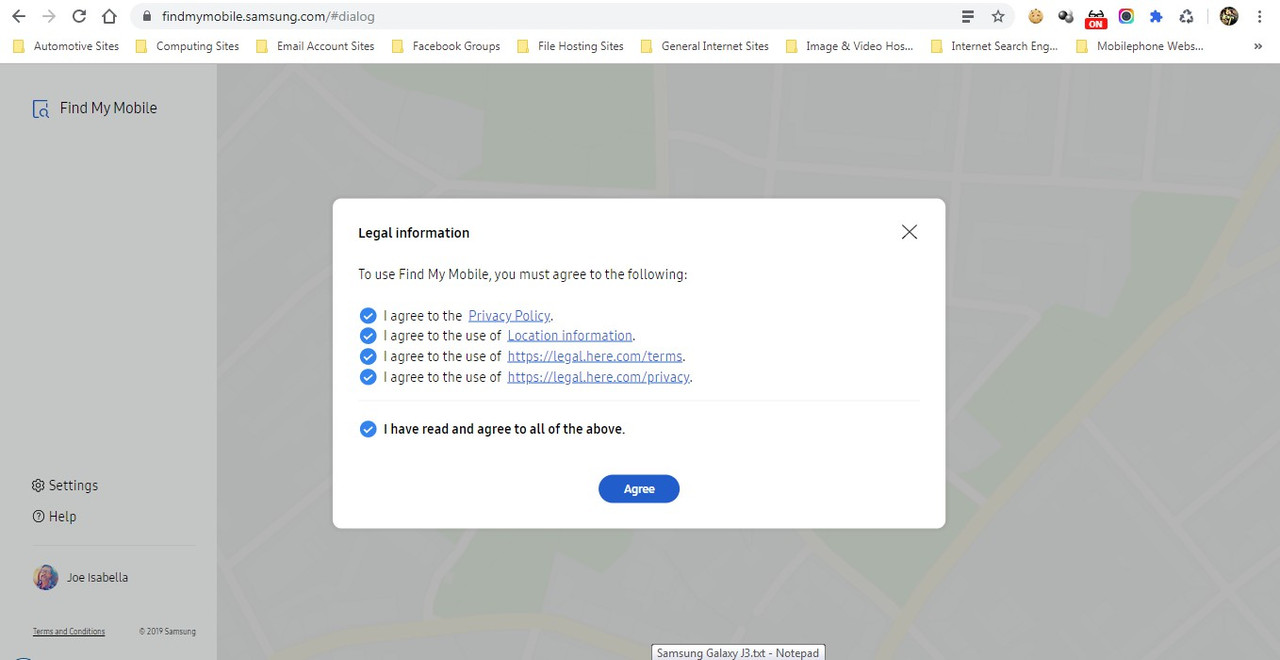
Task: Open the https://legal.here.com/privacy link
Action: (598, 378)
